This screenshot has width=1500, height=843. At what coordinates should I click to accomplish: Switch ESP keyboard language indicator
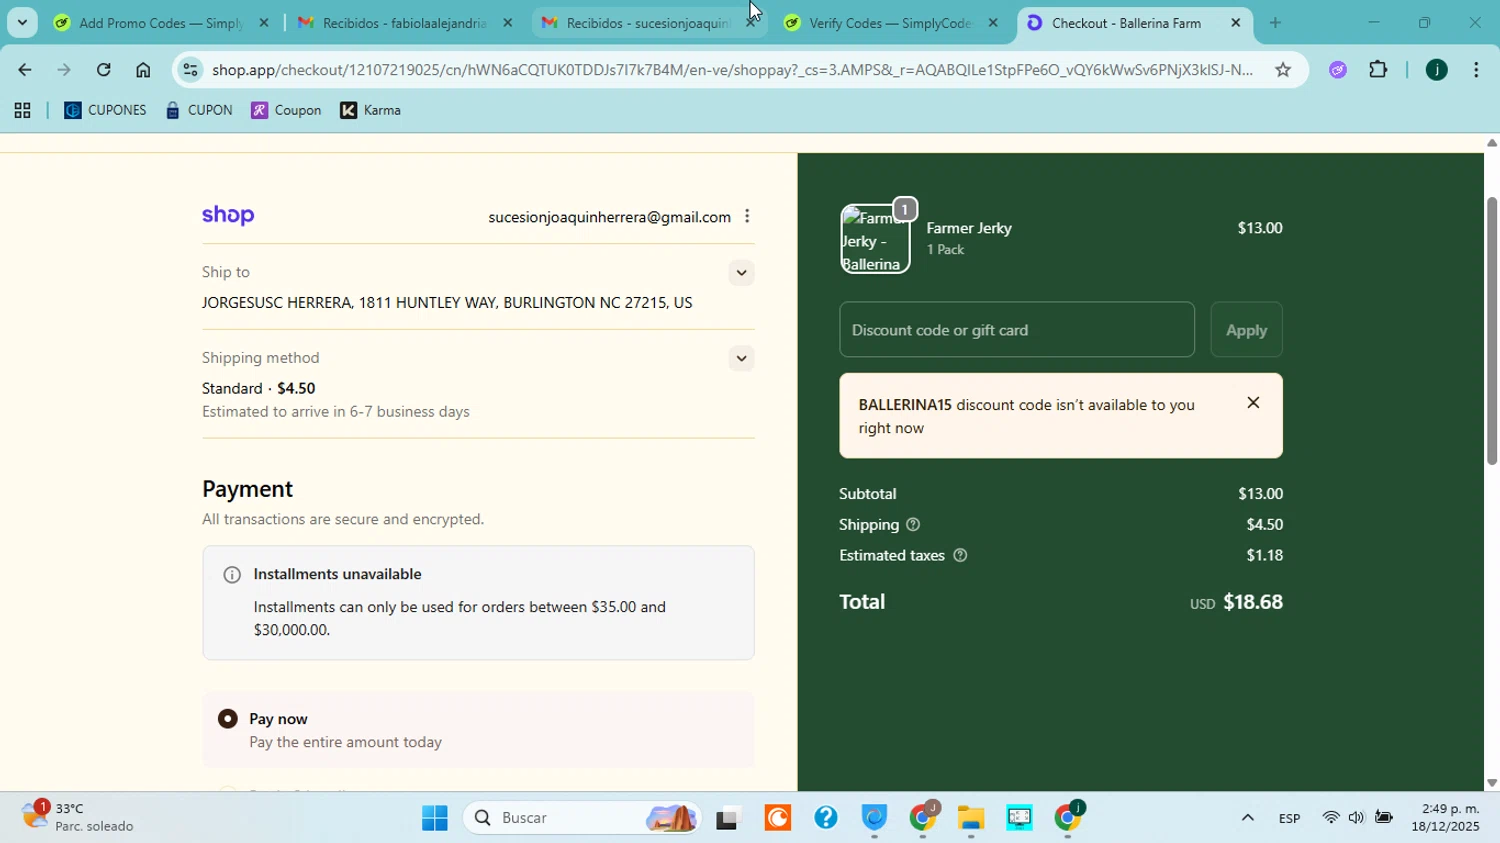click(1289, 818)
